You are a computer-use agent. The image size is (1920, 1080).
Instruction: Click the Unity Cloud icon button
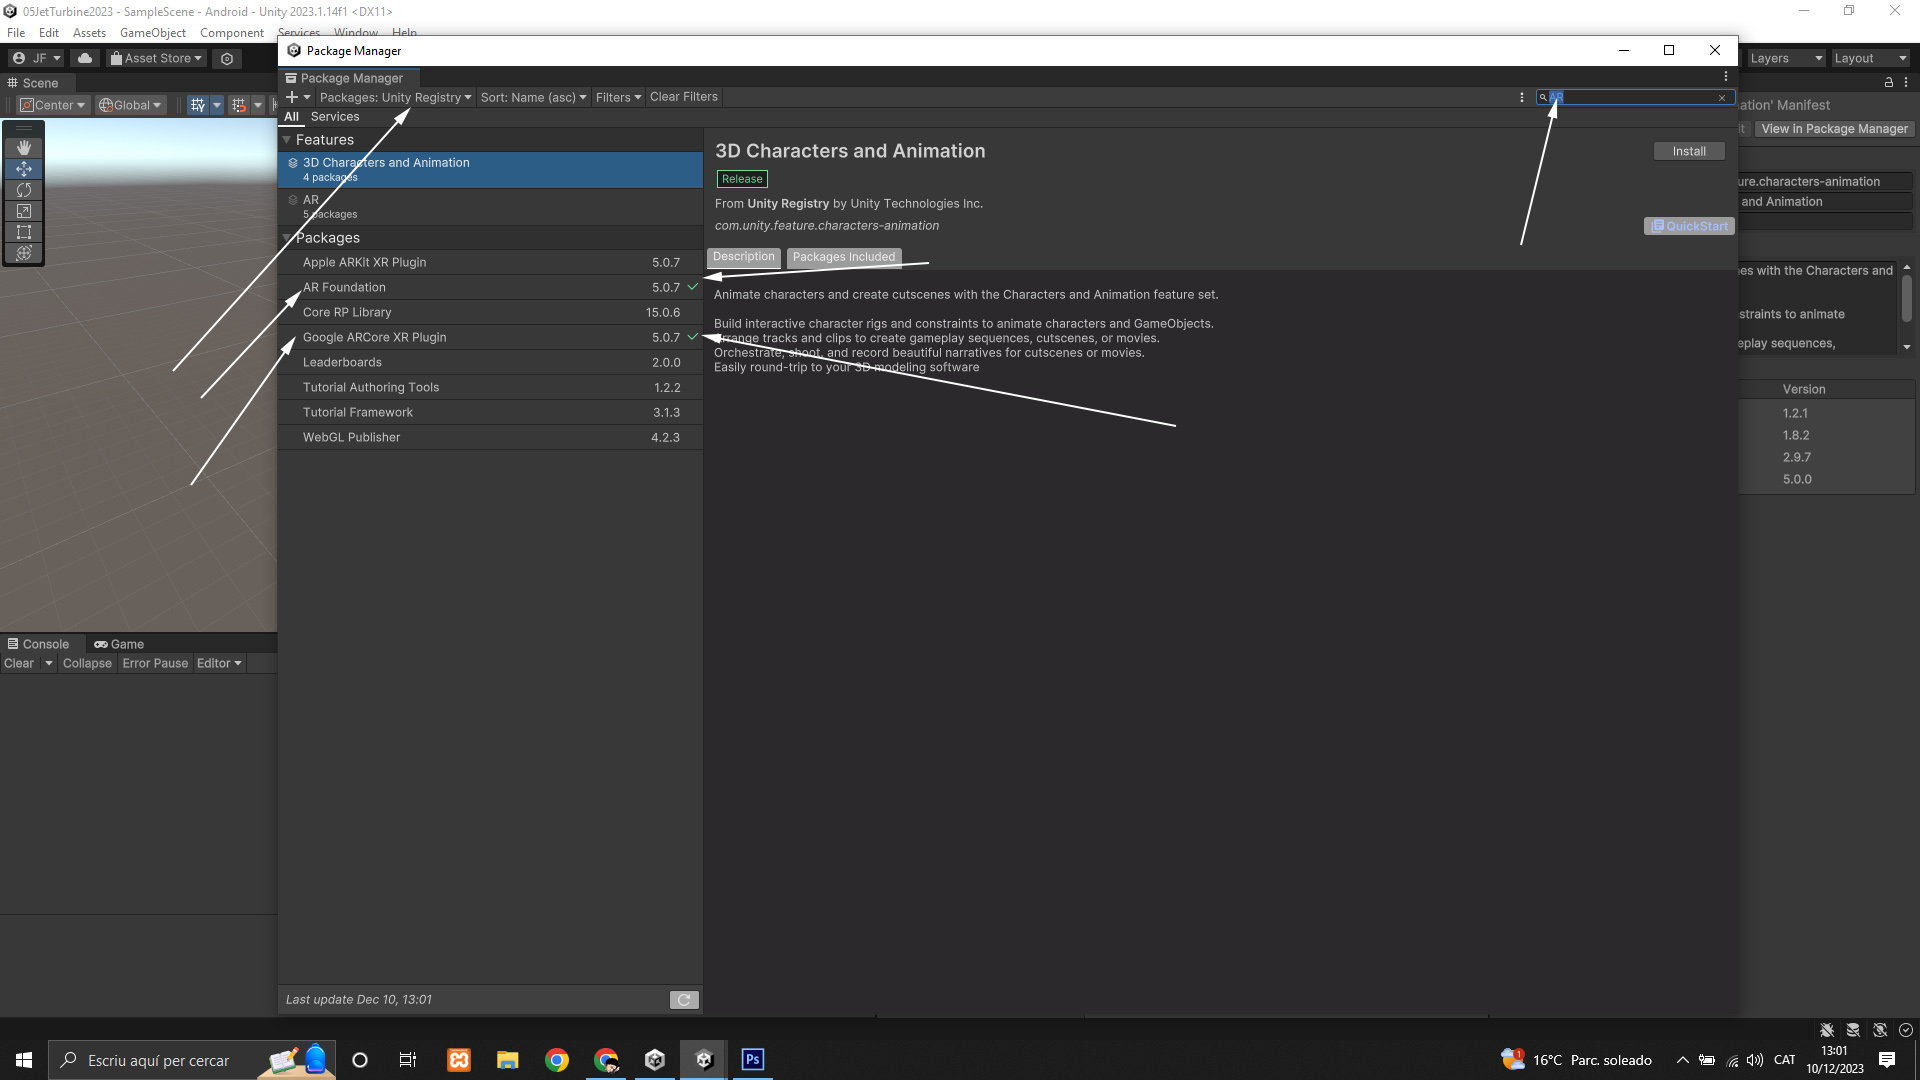(85, 58)
